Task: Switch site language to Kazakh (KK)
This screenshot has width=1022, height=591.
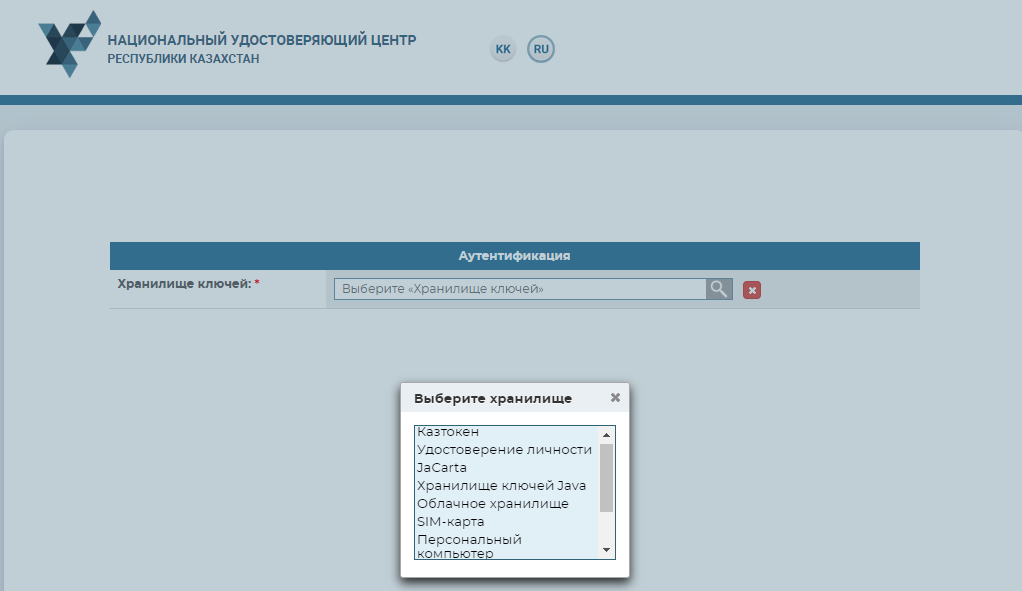Action: click(503, 49)
